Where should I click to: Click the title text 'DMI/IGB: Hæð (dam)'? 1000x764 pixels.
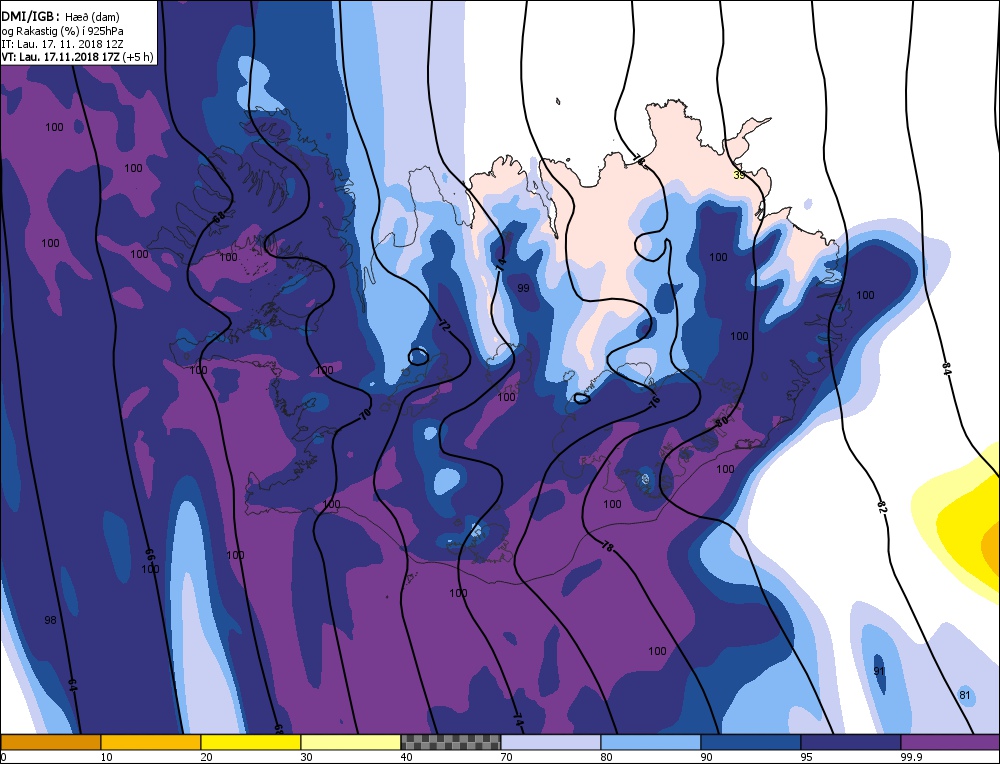61,17
